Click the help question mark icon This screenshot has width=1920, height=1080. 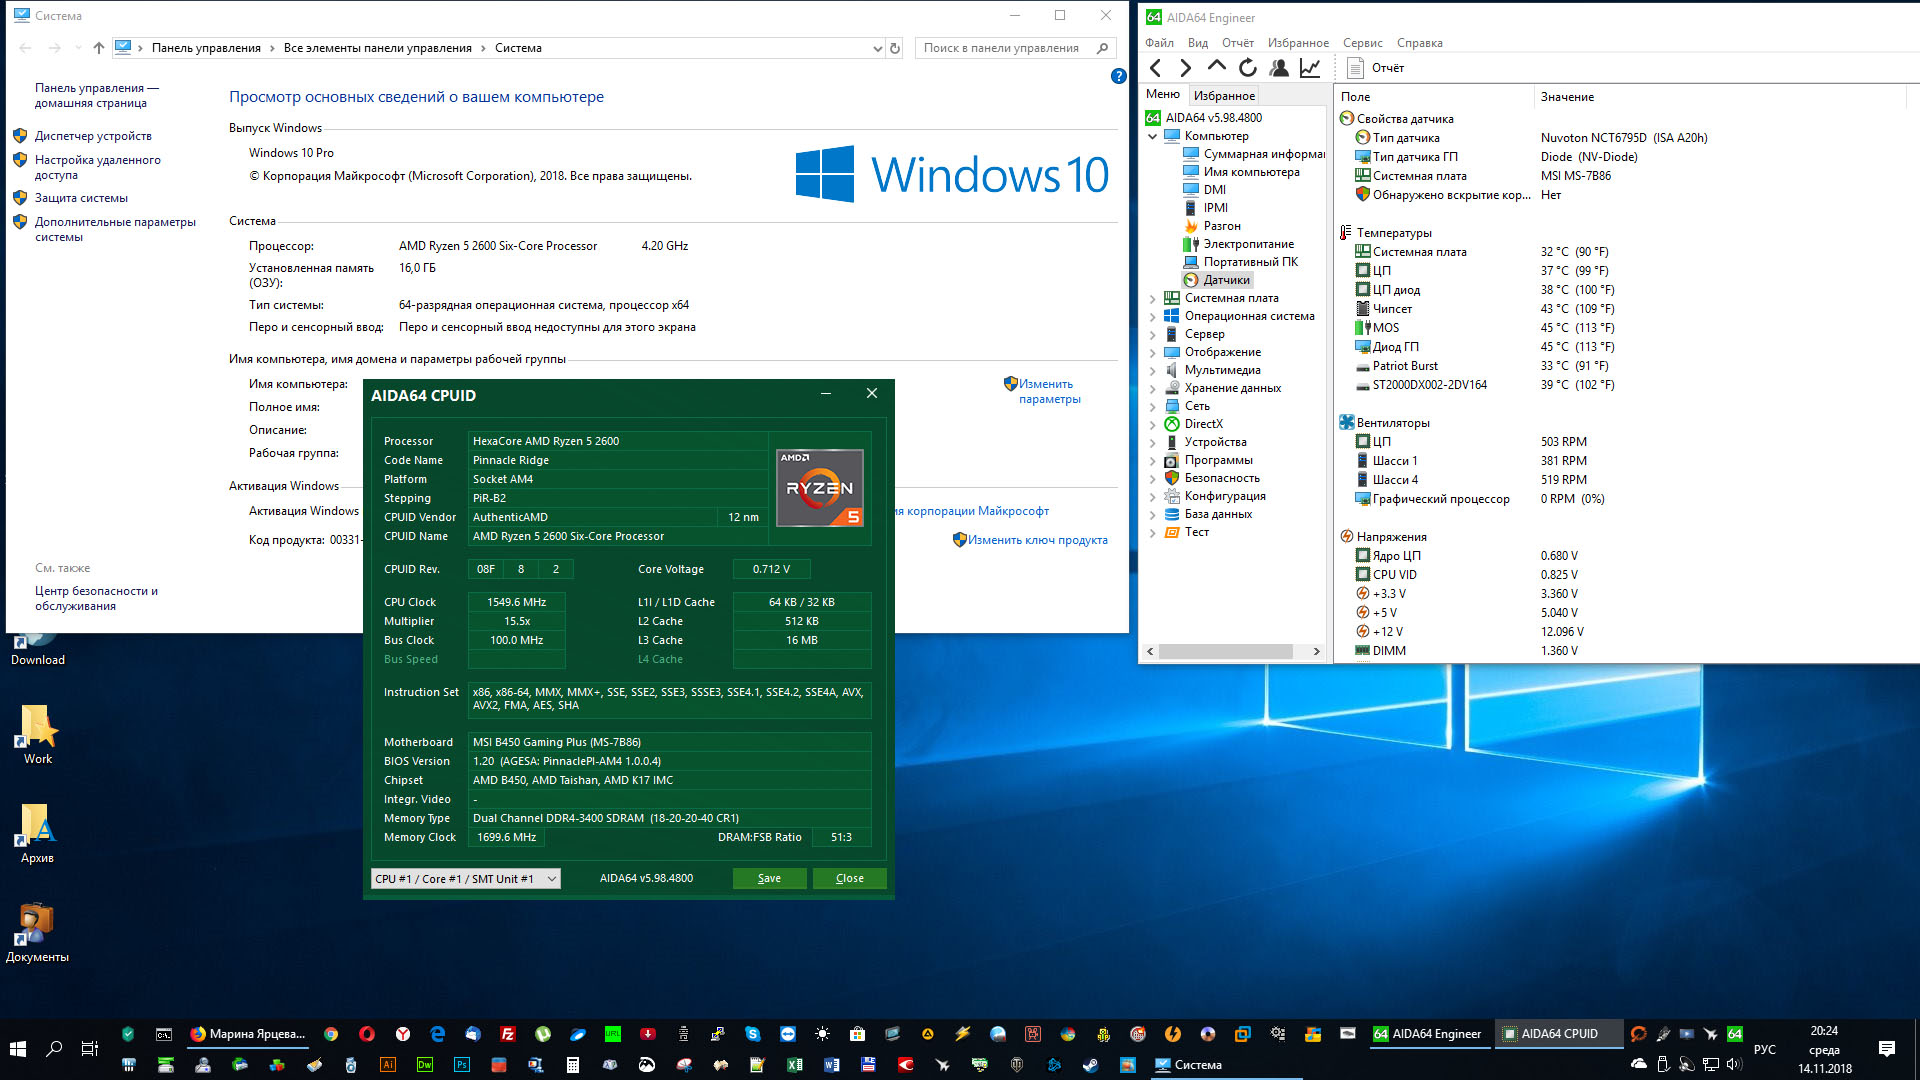point(1118,76)
